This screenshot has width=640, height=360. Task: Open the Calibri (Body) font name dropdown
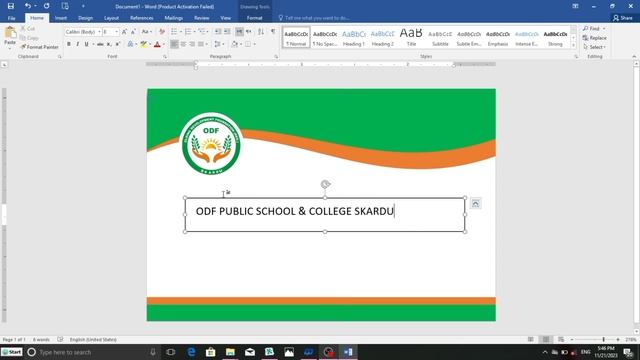[99, 32]
